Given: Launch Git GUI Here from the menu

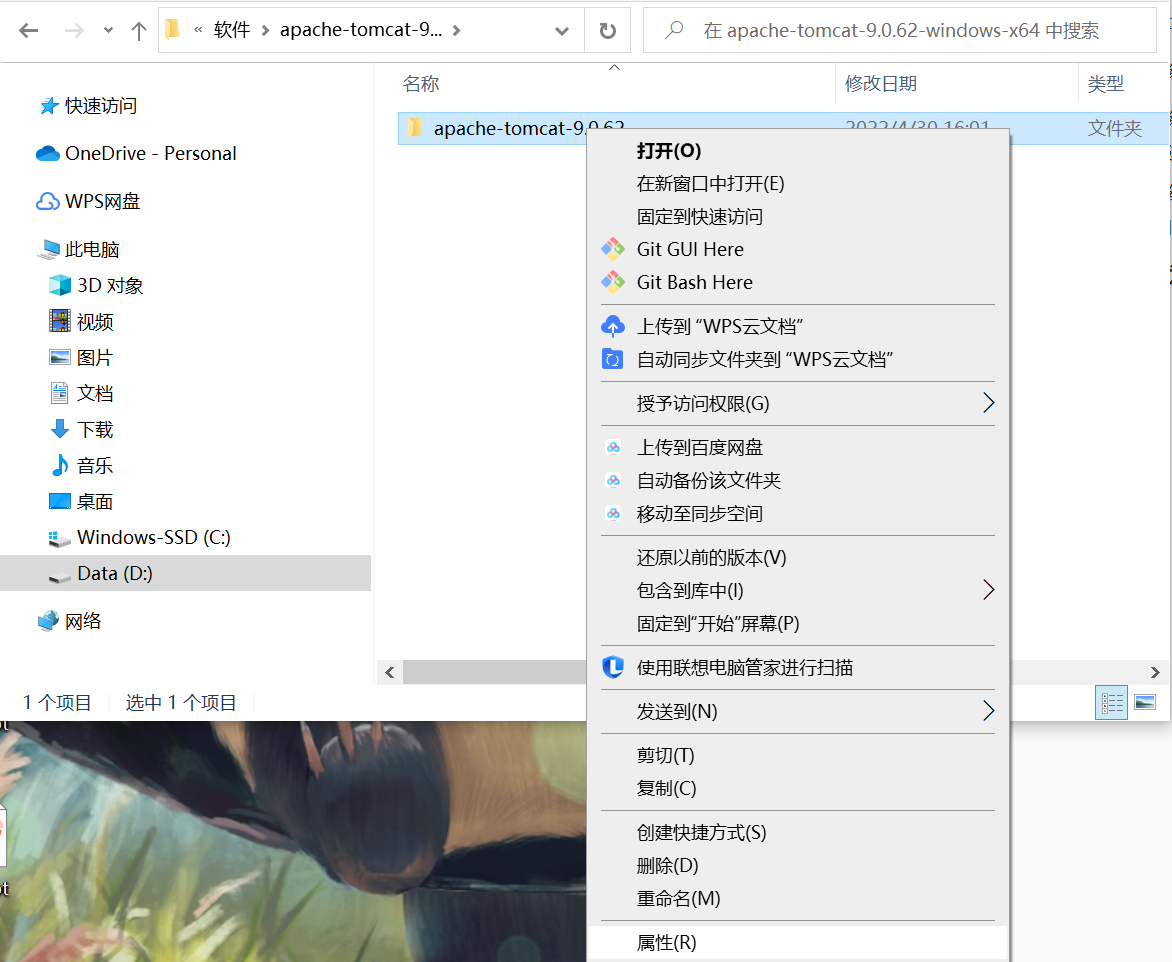Looking at the screenshot, I should pyautogui.click(x=798, y=250).
